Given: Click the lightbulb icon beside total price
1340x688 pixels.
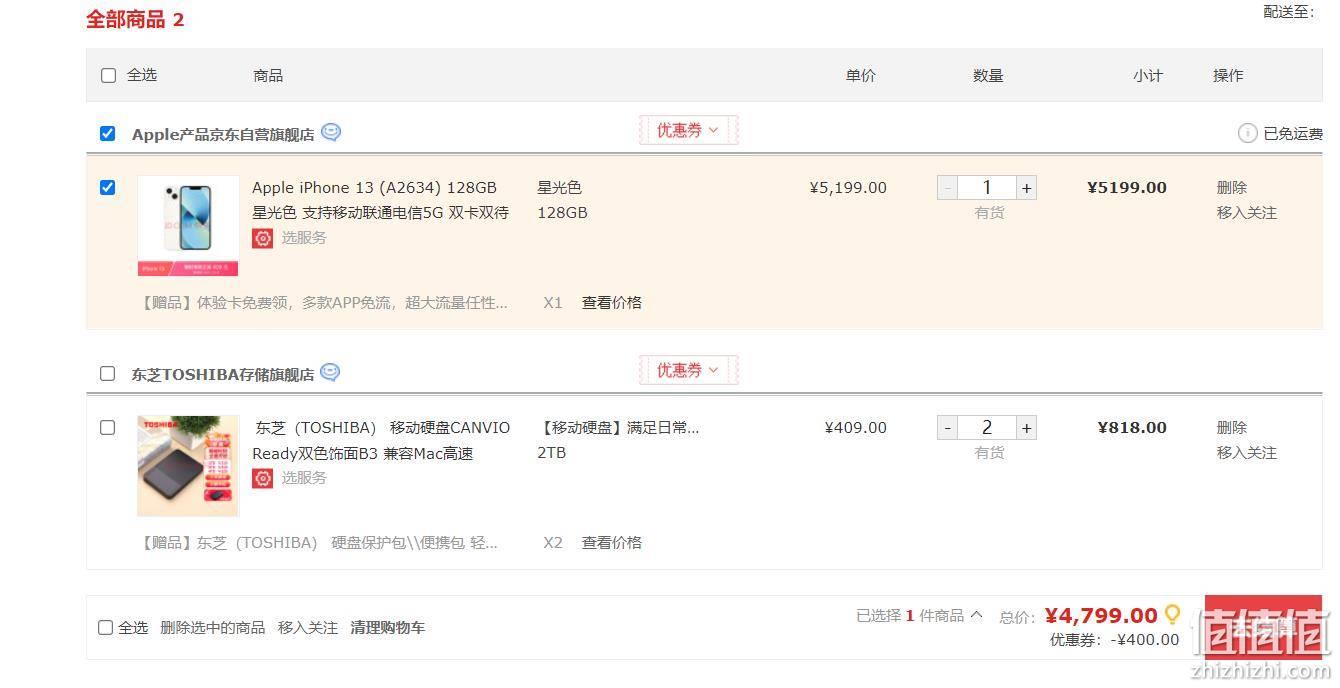Looking at the screenshot, I should coord(1172,614).
